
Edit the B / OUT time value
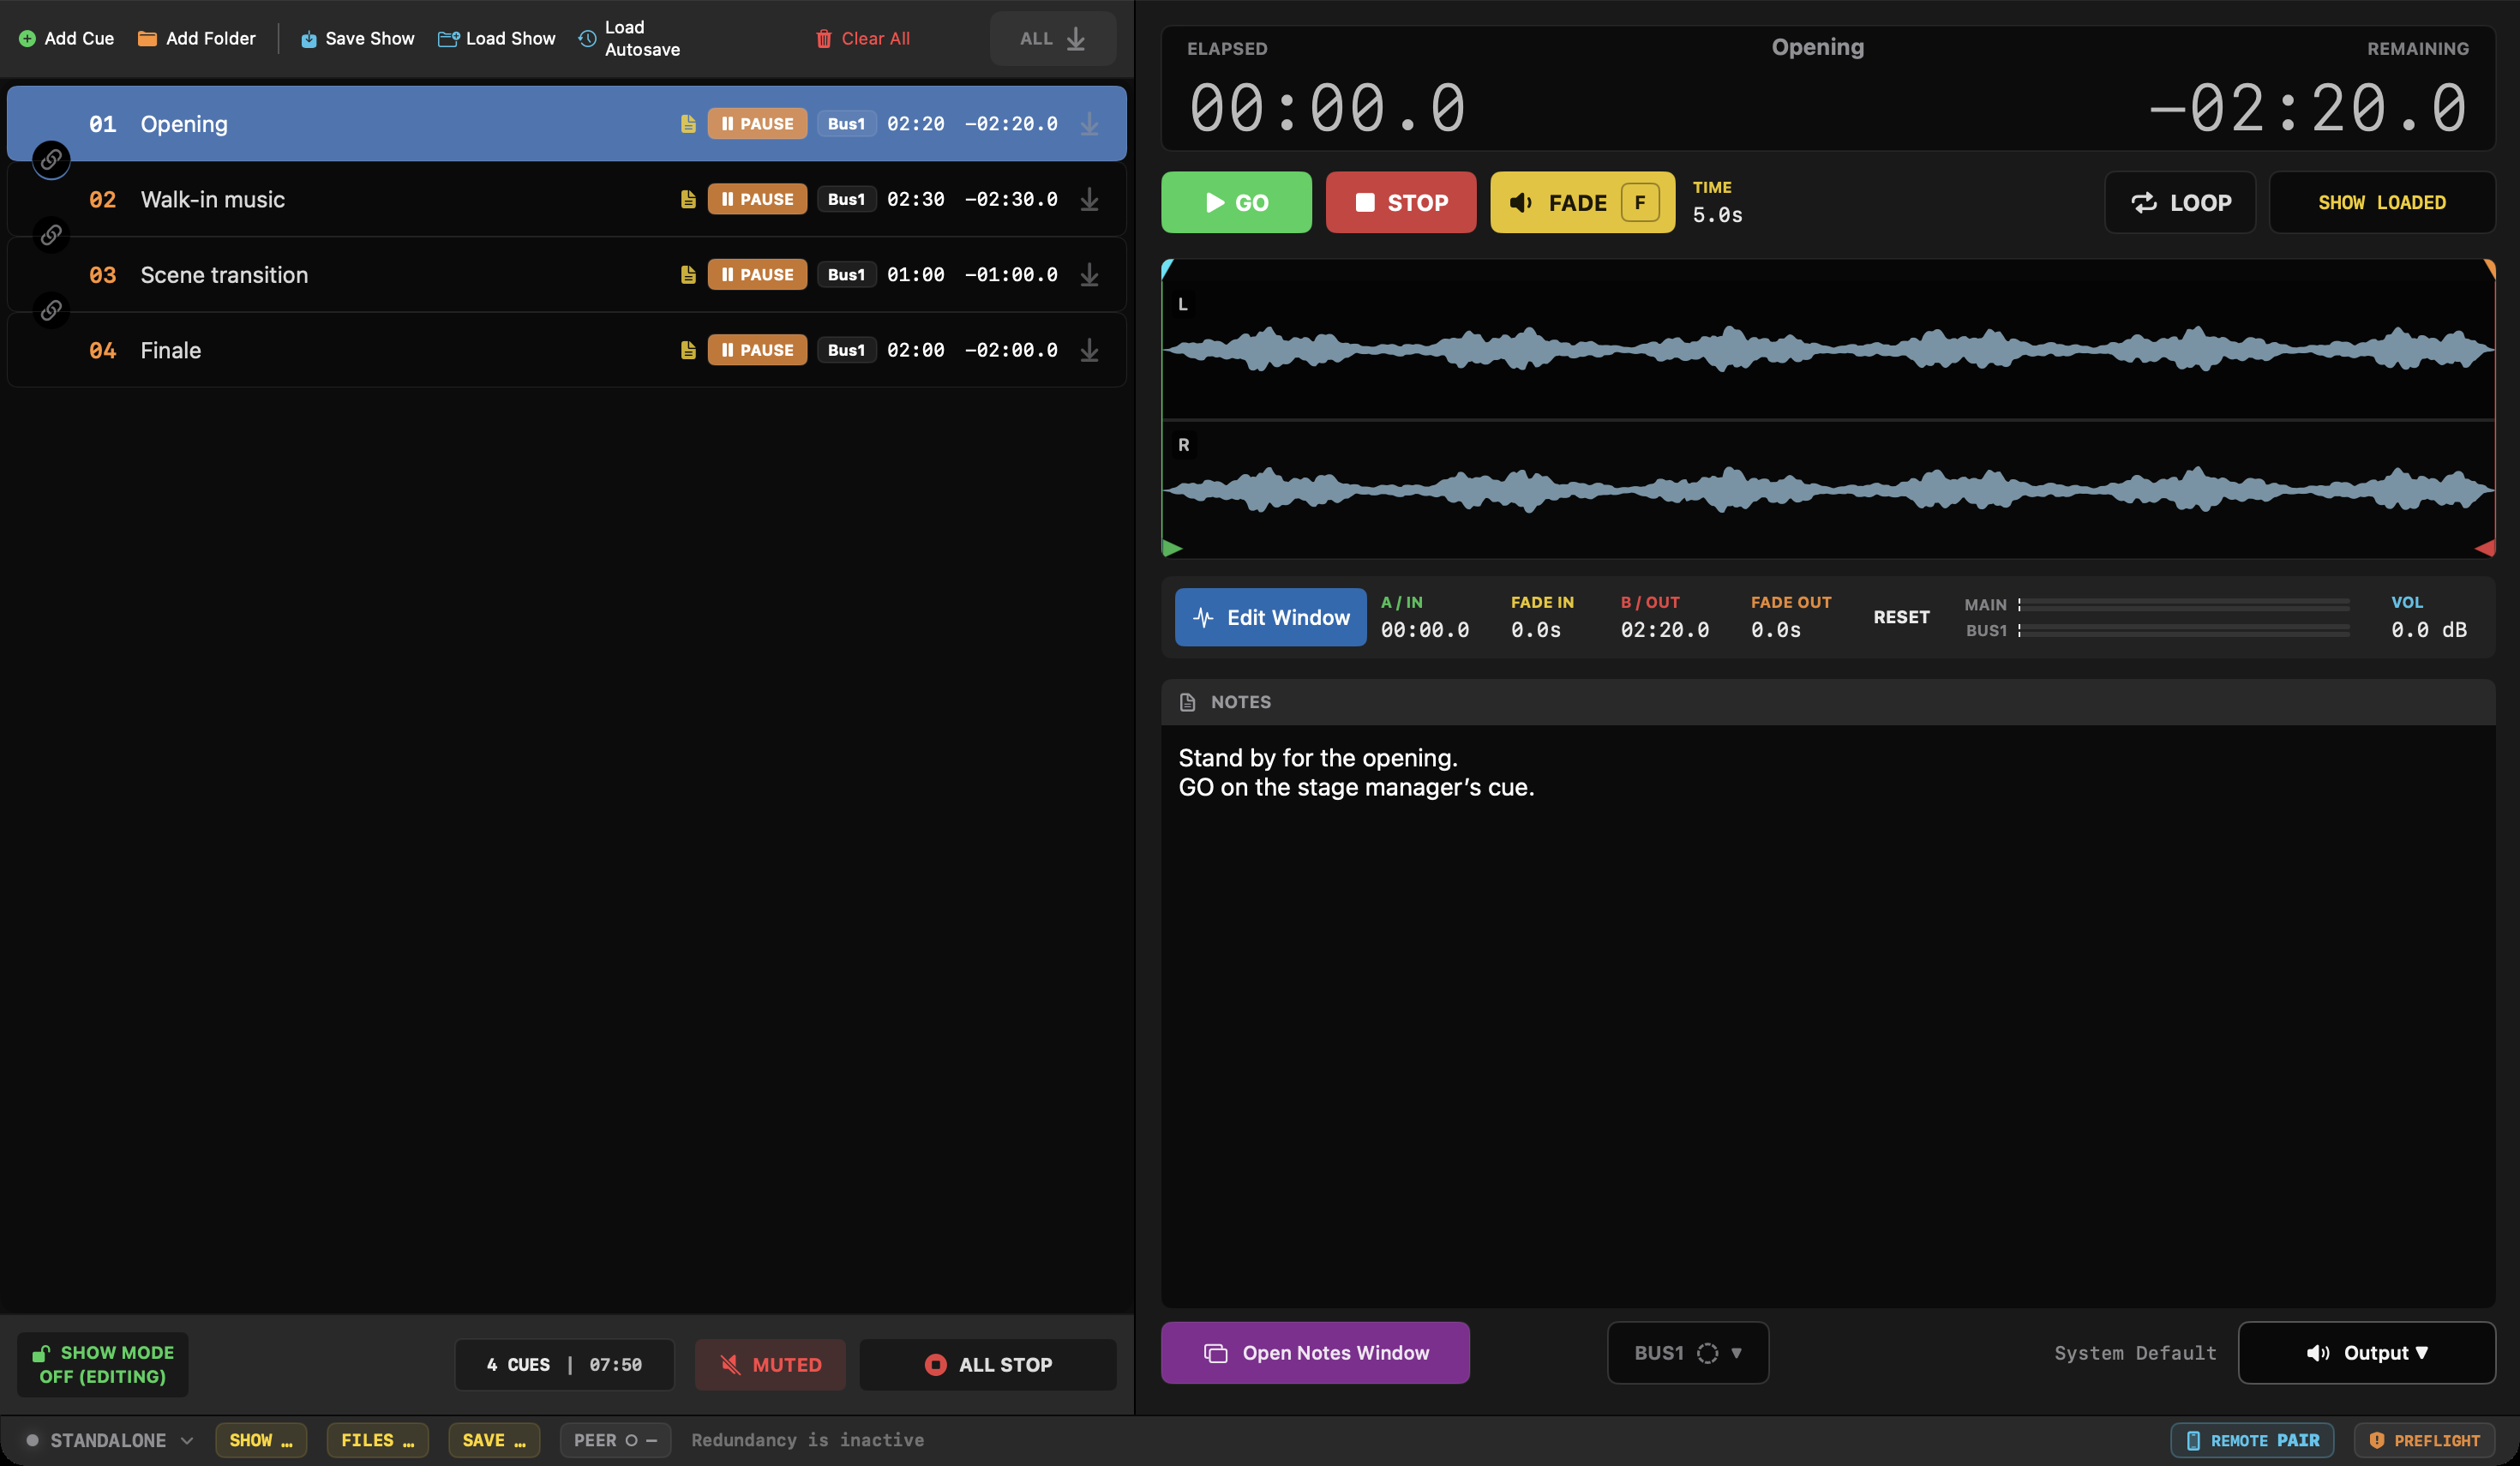coord(1664,630)
